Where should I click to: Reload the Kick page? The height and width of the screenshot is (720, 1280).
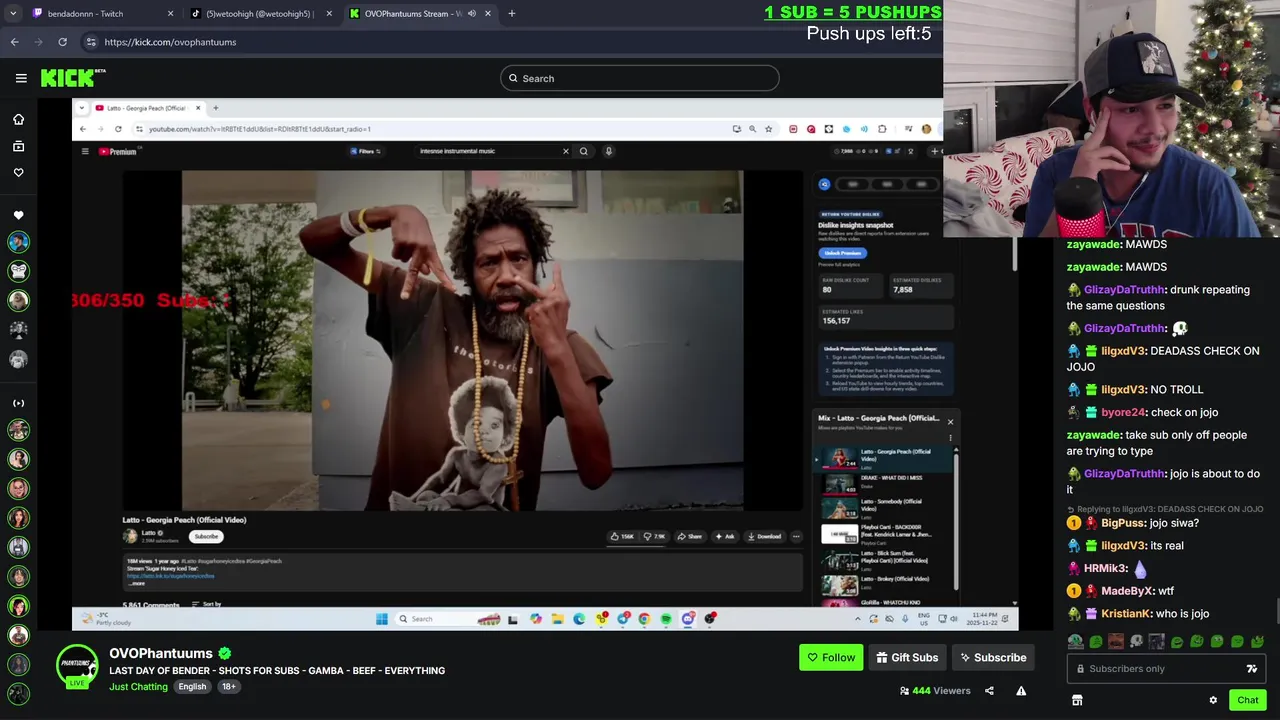62,42
